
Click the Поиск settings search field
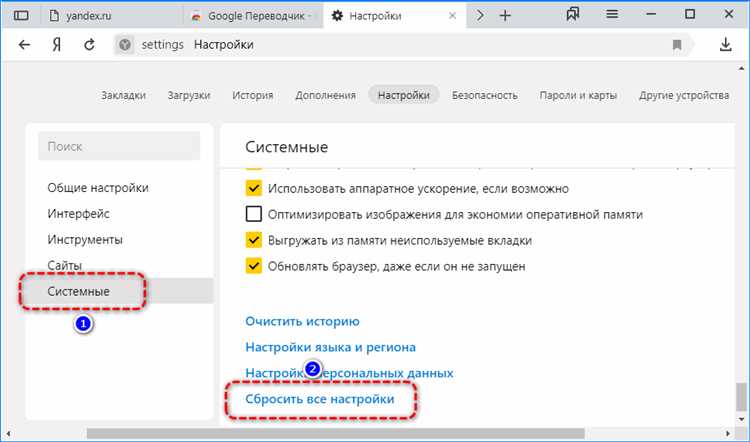[x=119, y=146]
